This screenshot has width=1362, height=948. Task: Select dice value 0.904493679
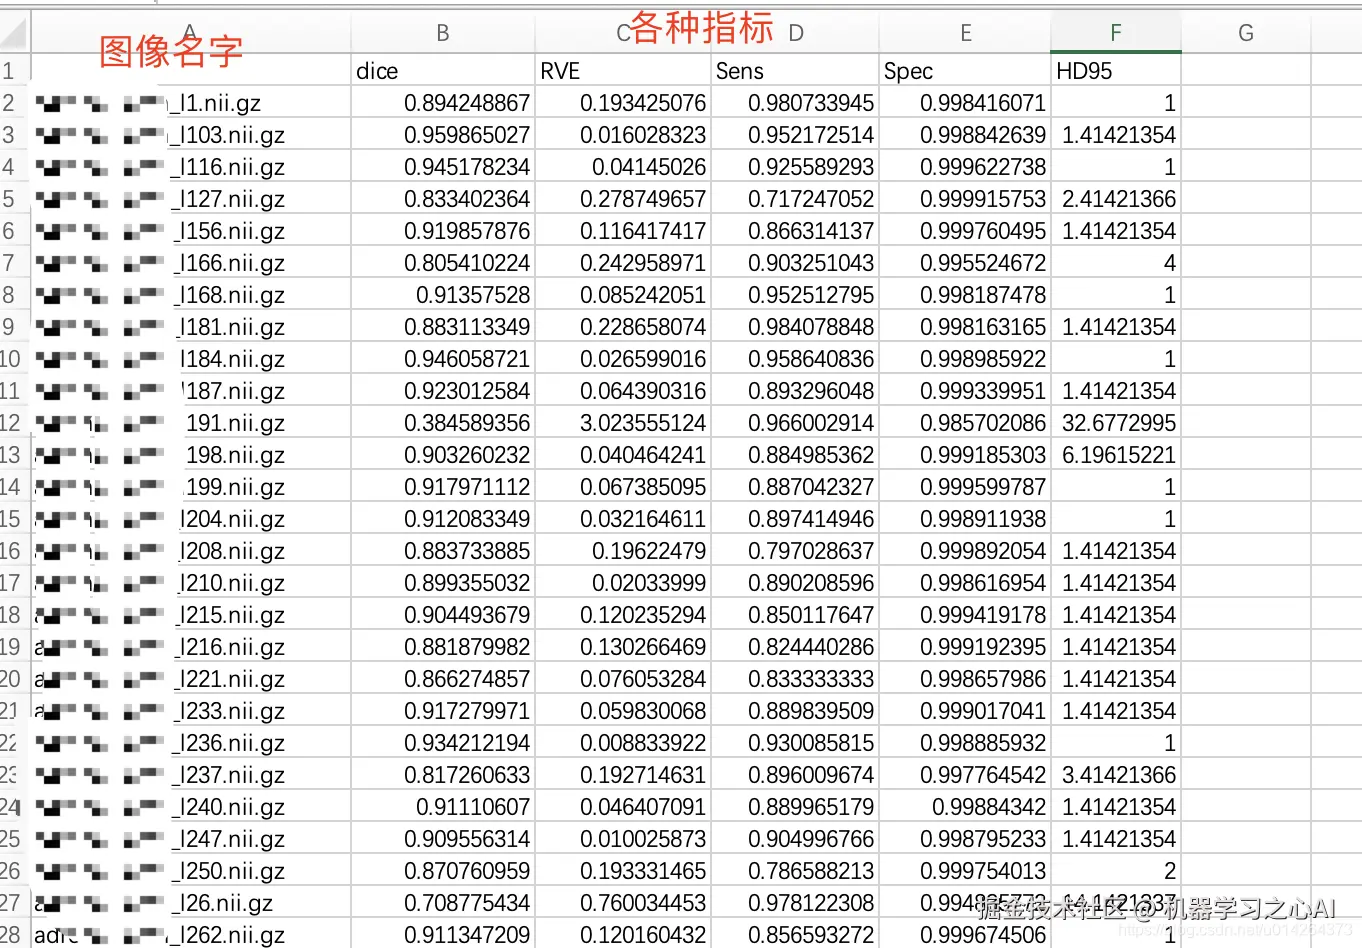point(443,615)
